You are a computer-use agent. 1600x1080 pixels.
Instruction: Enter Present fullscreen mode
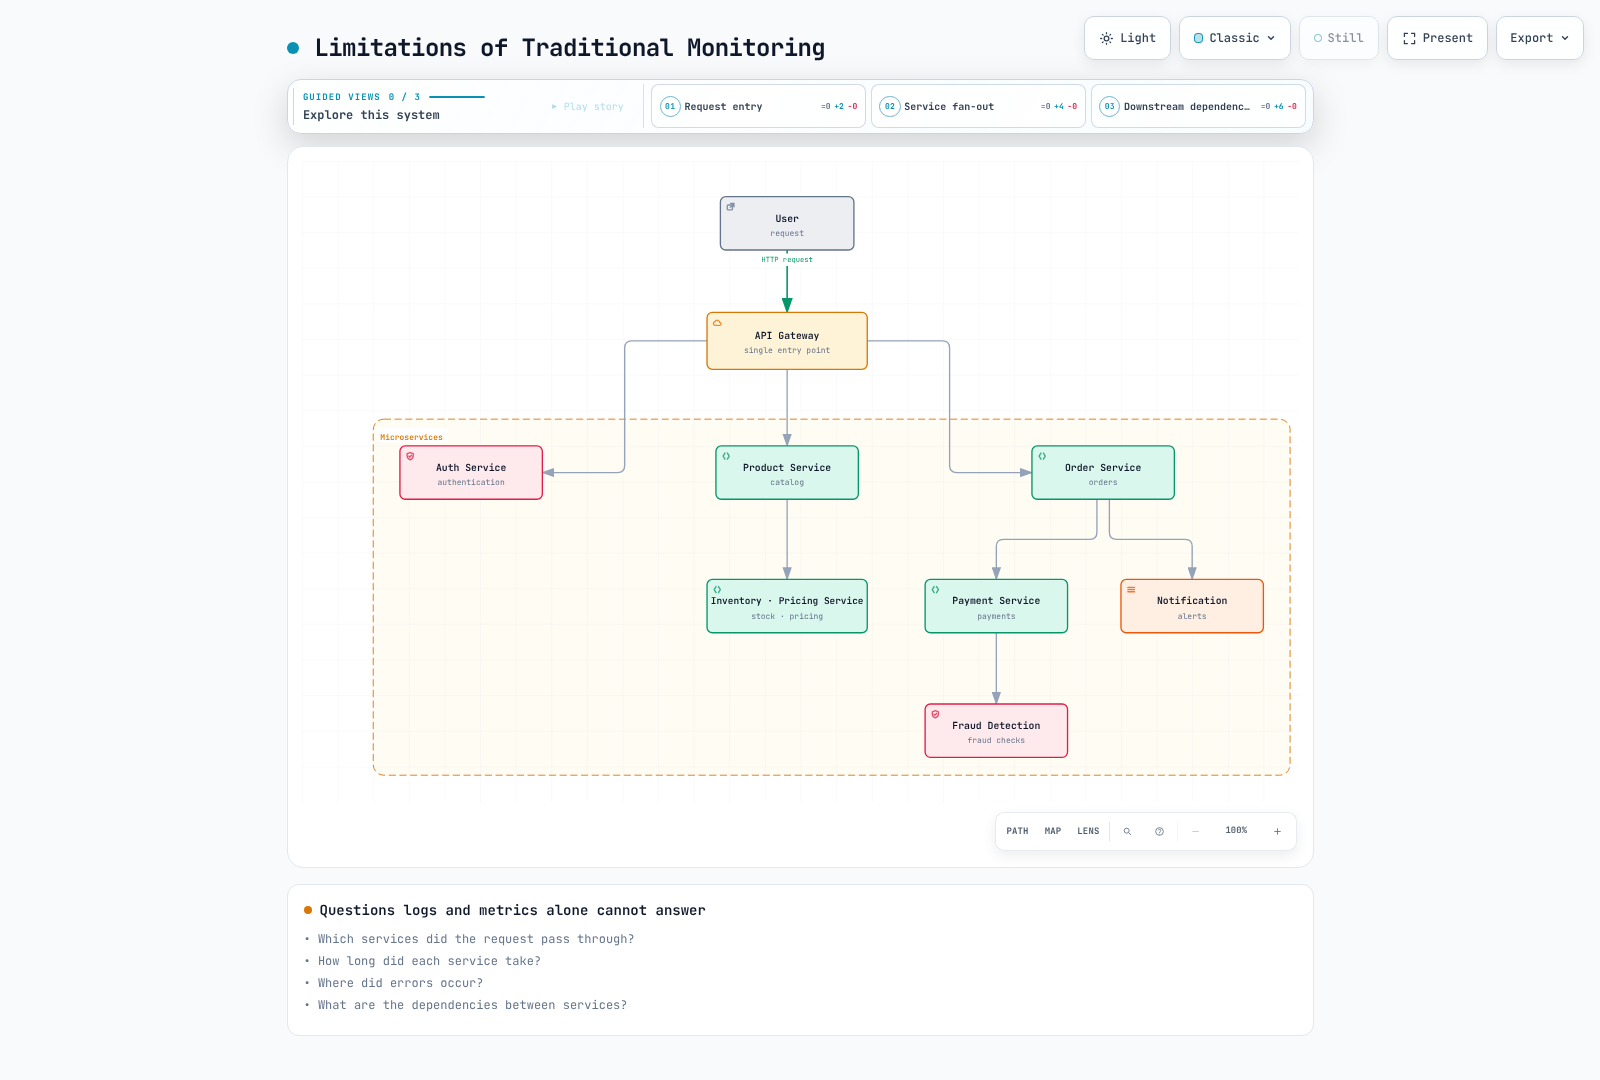[x=1437, y=38]
